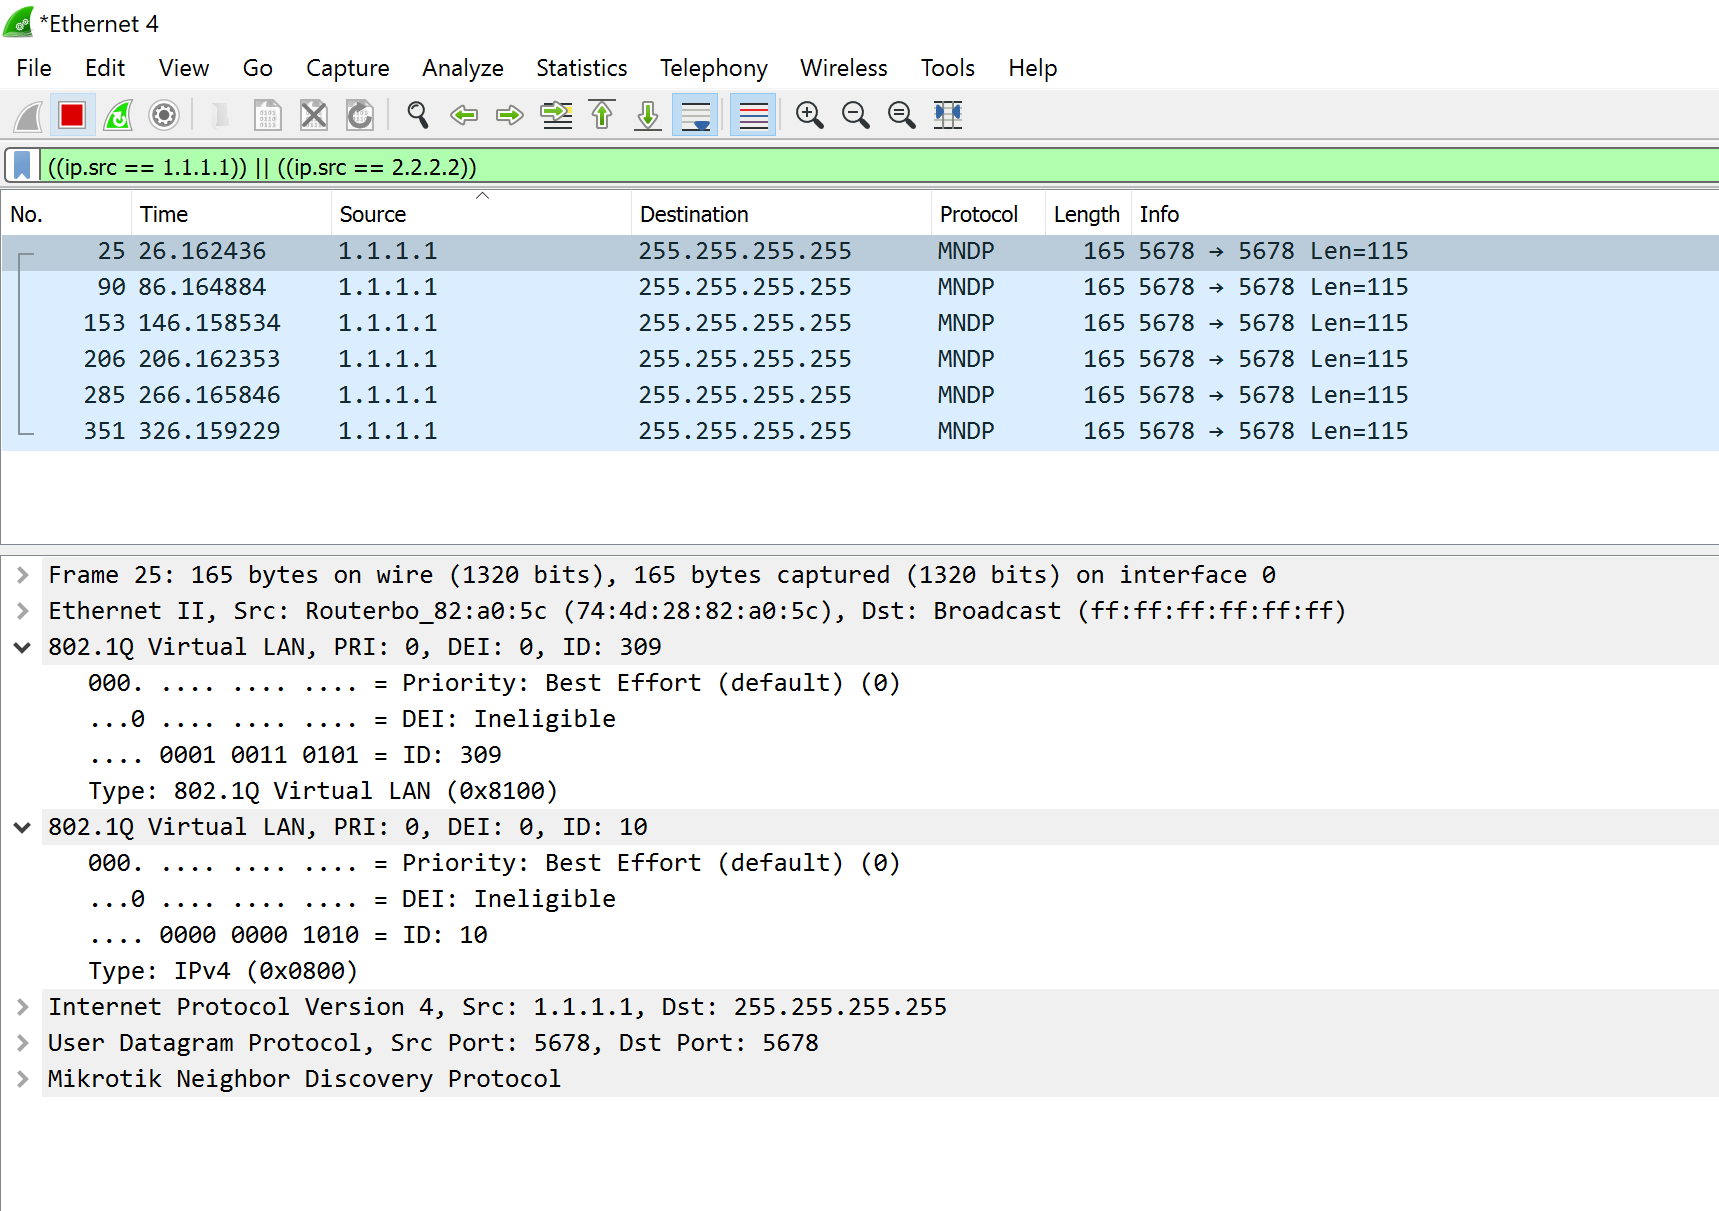The image size is (1719, 1211).
Task: Select Priority line under VLAN ID 309
Action: pos(494,683)
